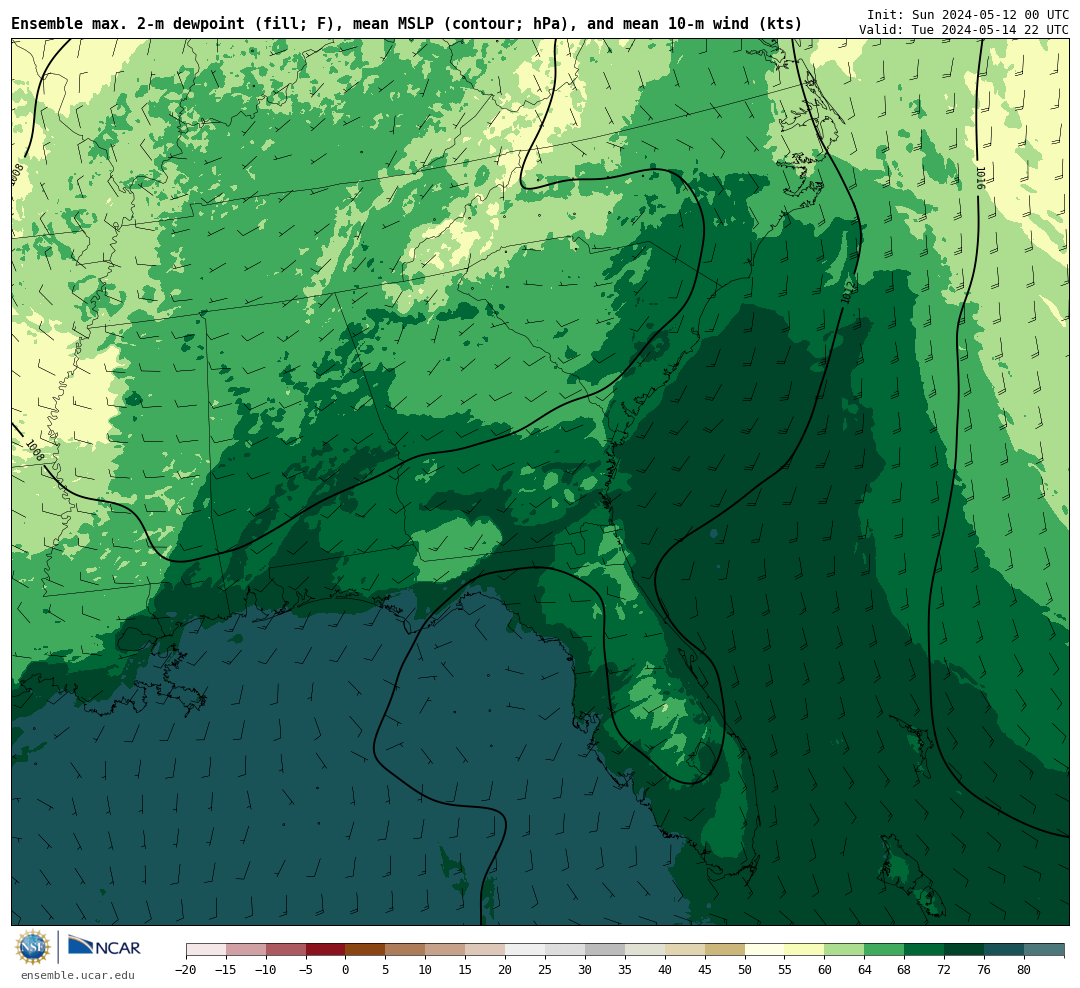Pick the 72 to 76 dark green swatch

pos(965,949)
